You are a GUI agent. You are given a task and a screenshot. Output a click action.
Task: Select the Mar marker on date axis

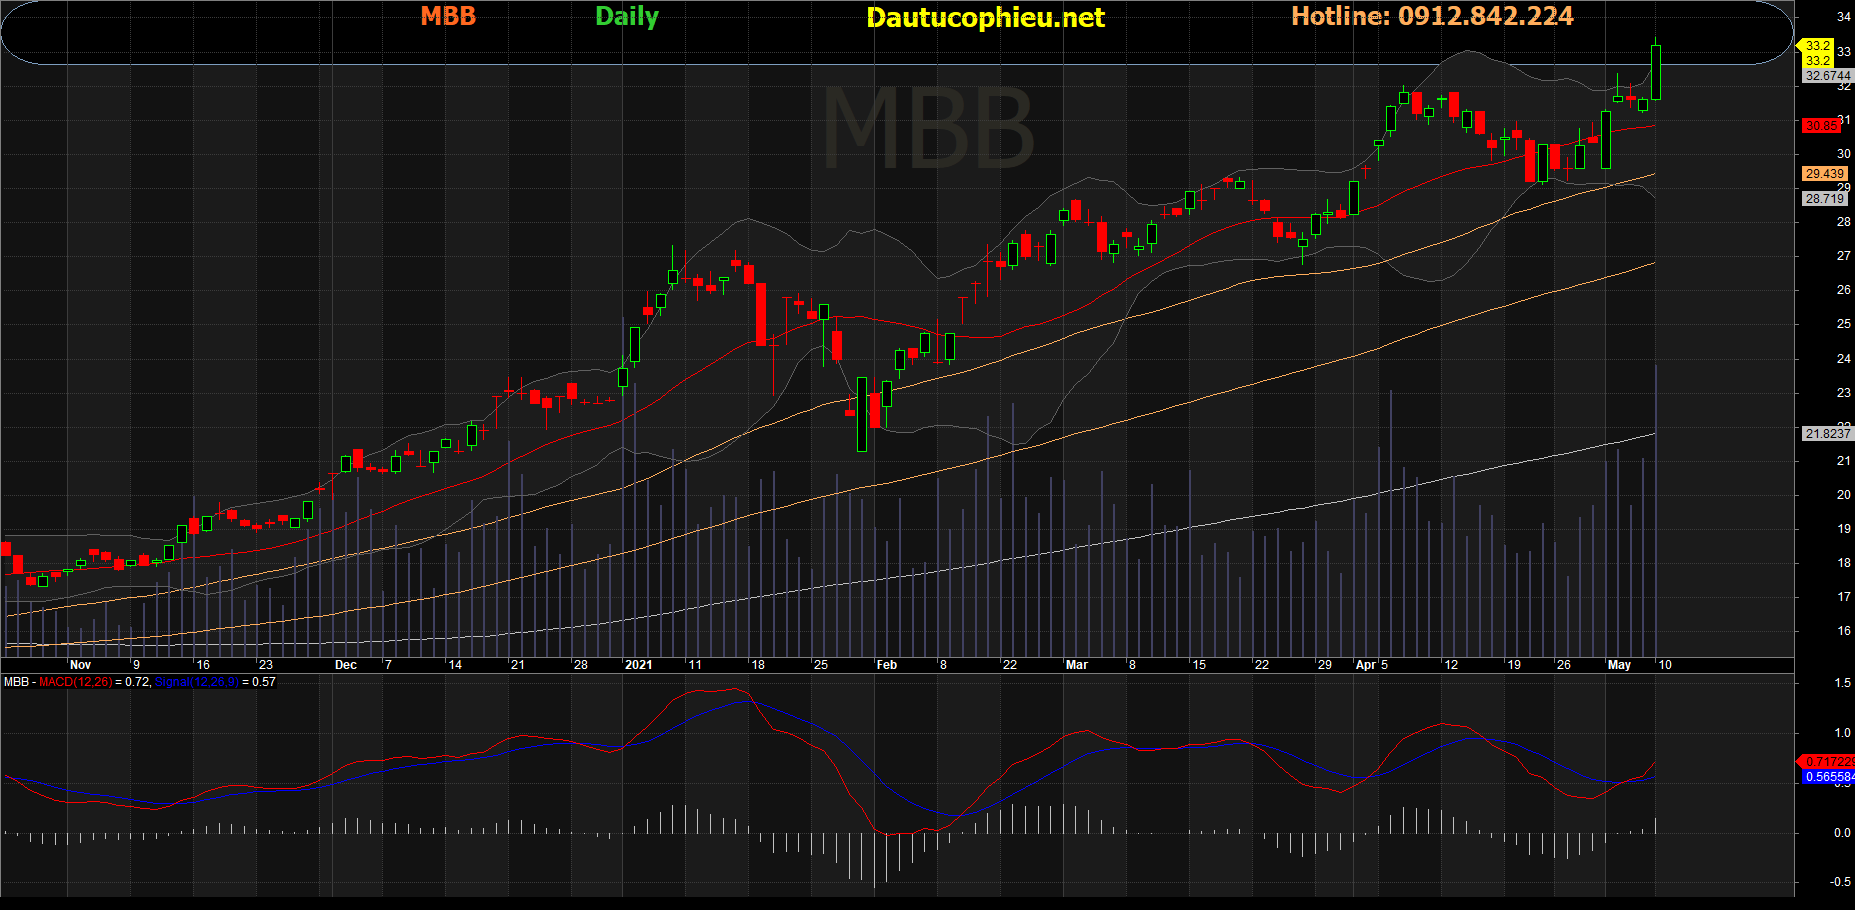point(1077,665)
